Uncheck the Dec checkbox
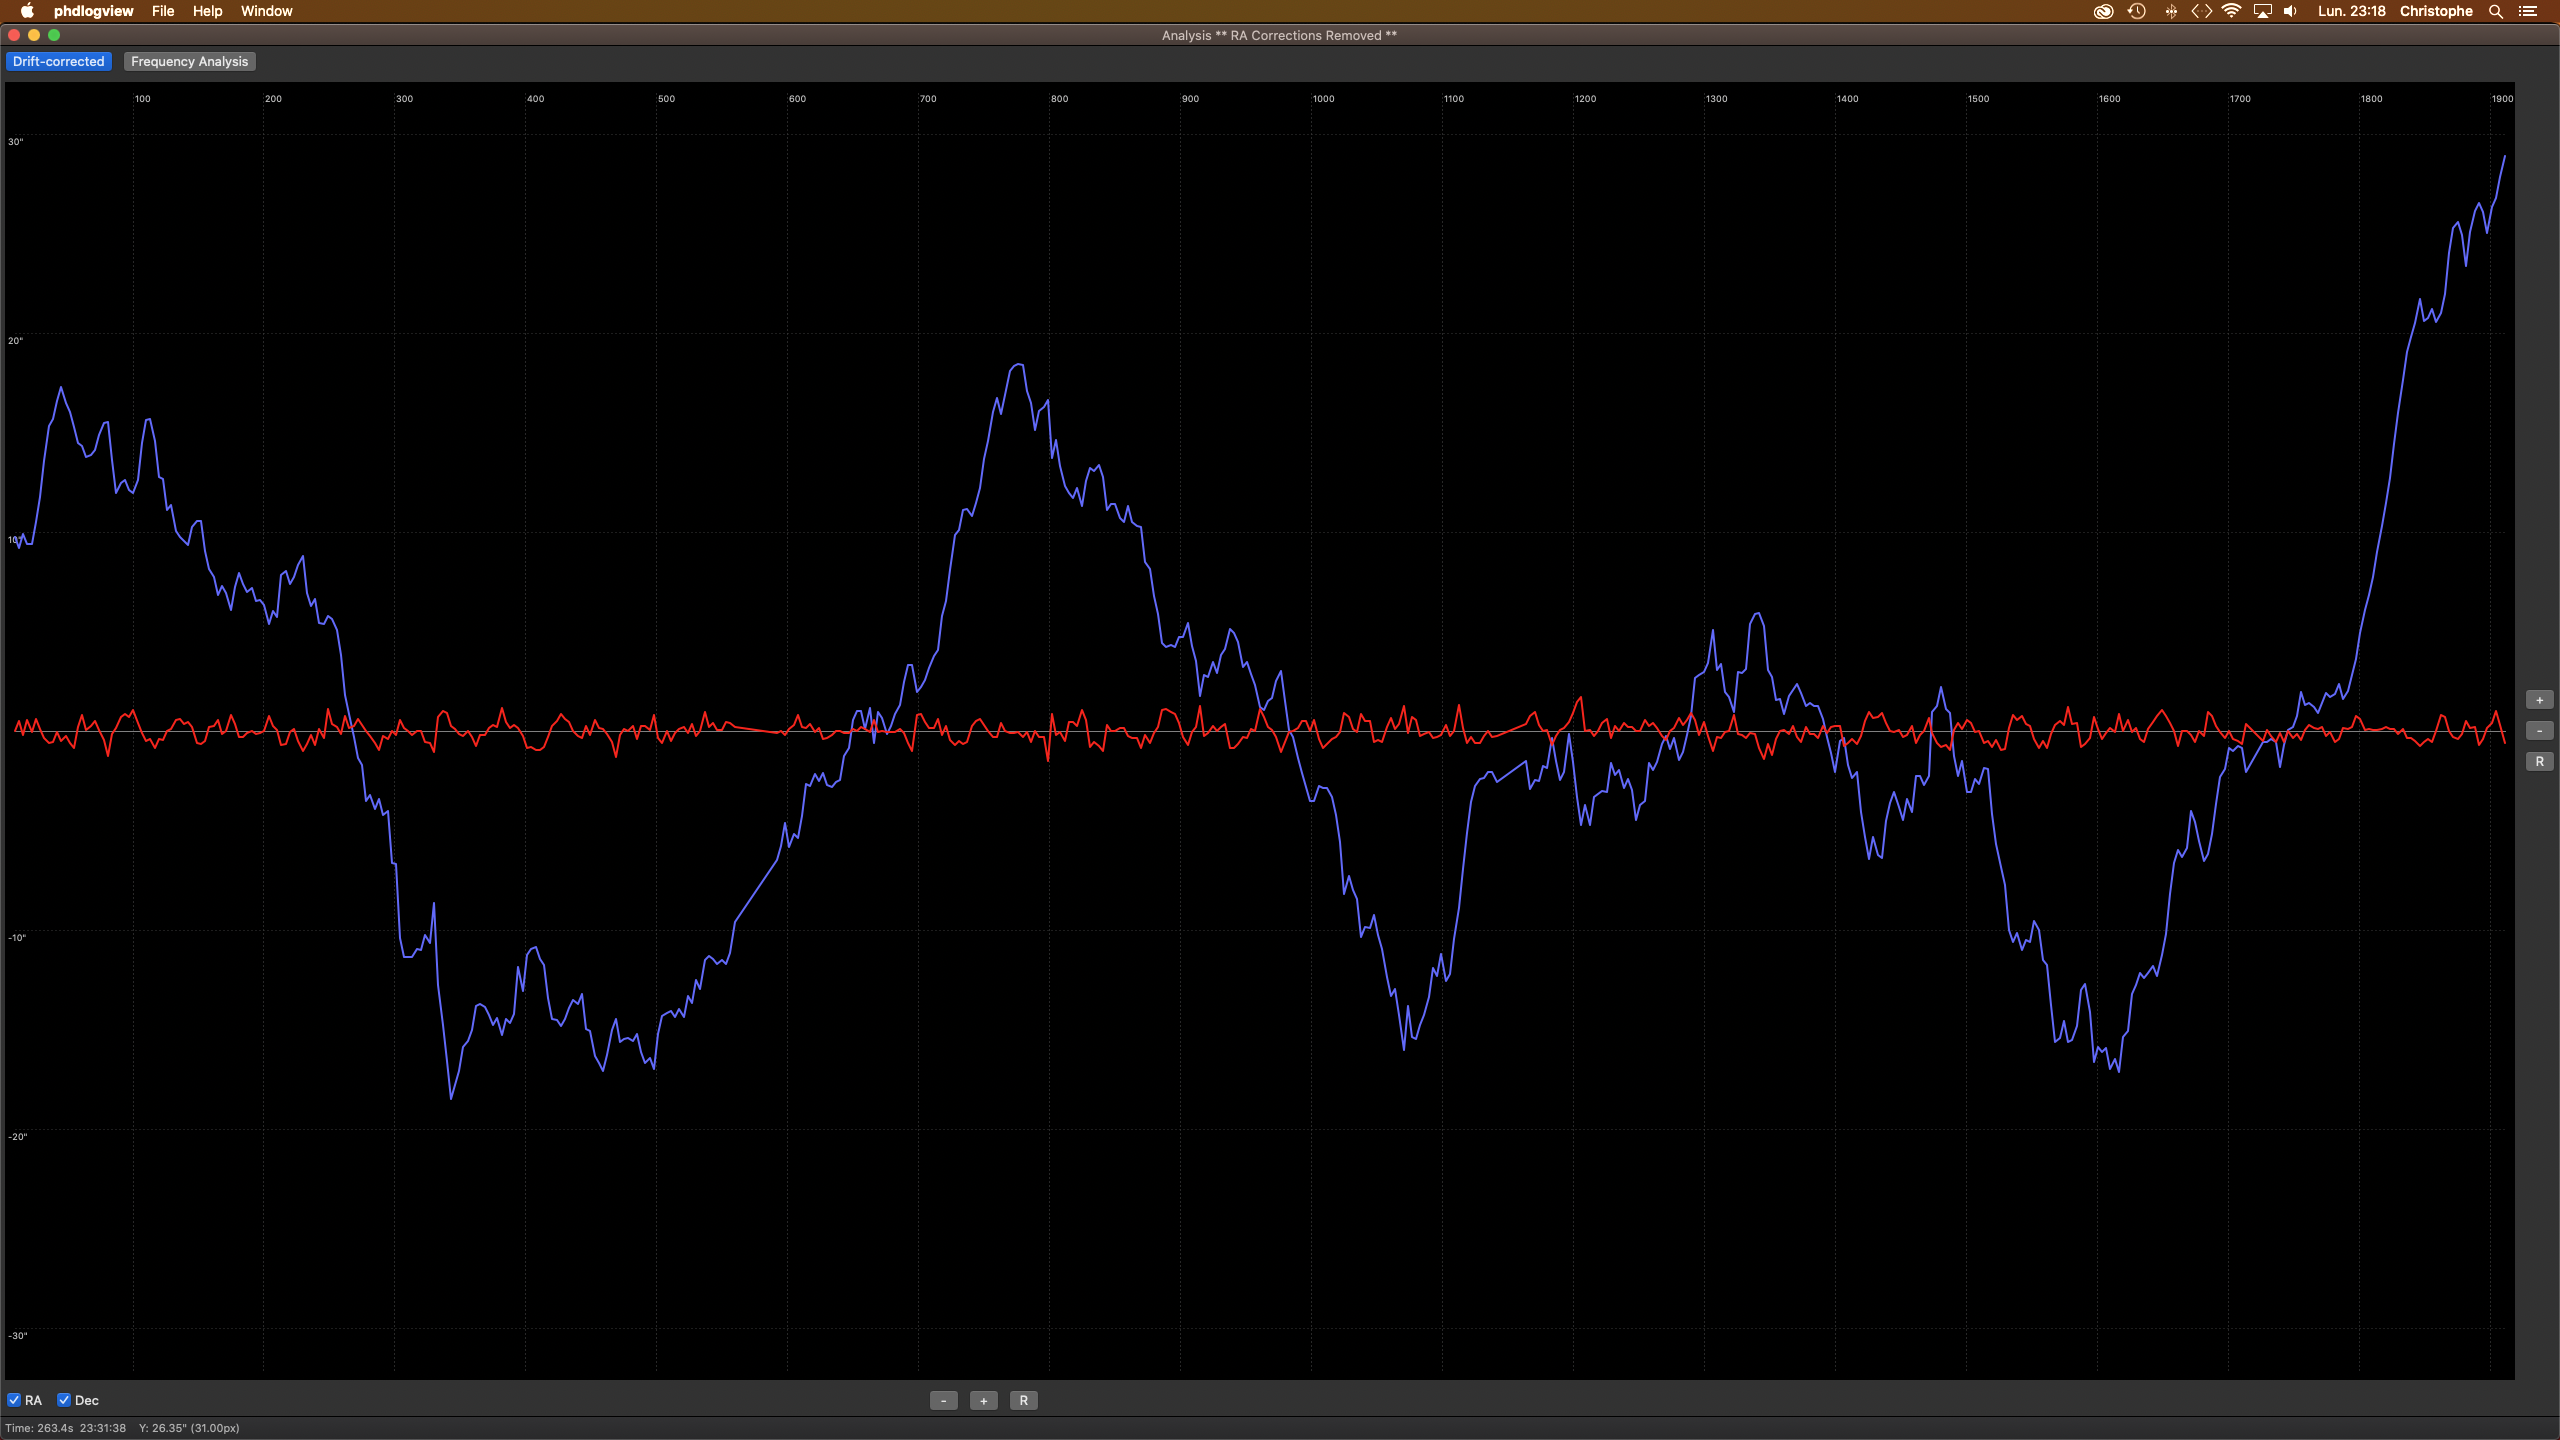The width and height of the screenshot is (2560, 1440). pos(64,1400)
